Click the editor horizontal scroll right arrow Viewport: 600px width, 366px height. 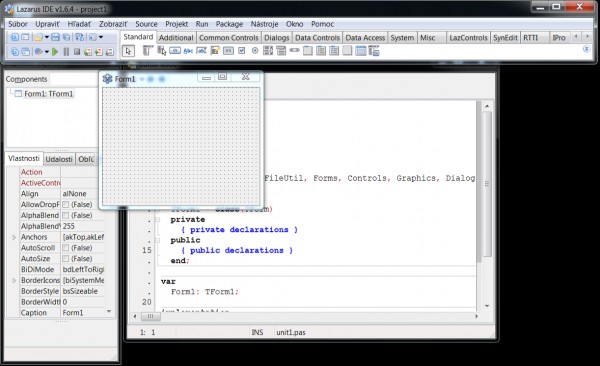click(x=476, y=316)
